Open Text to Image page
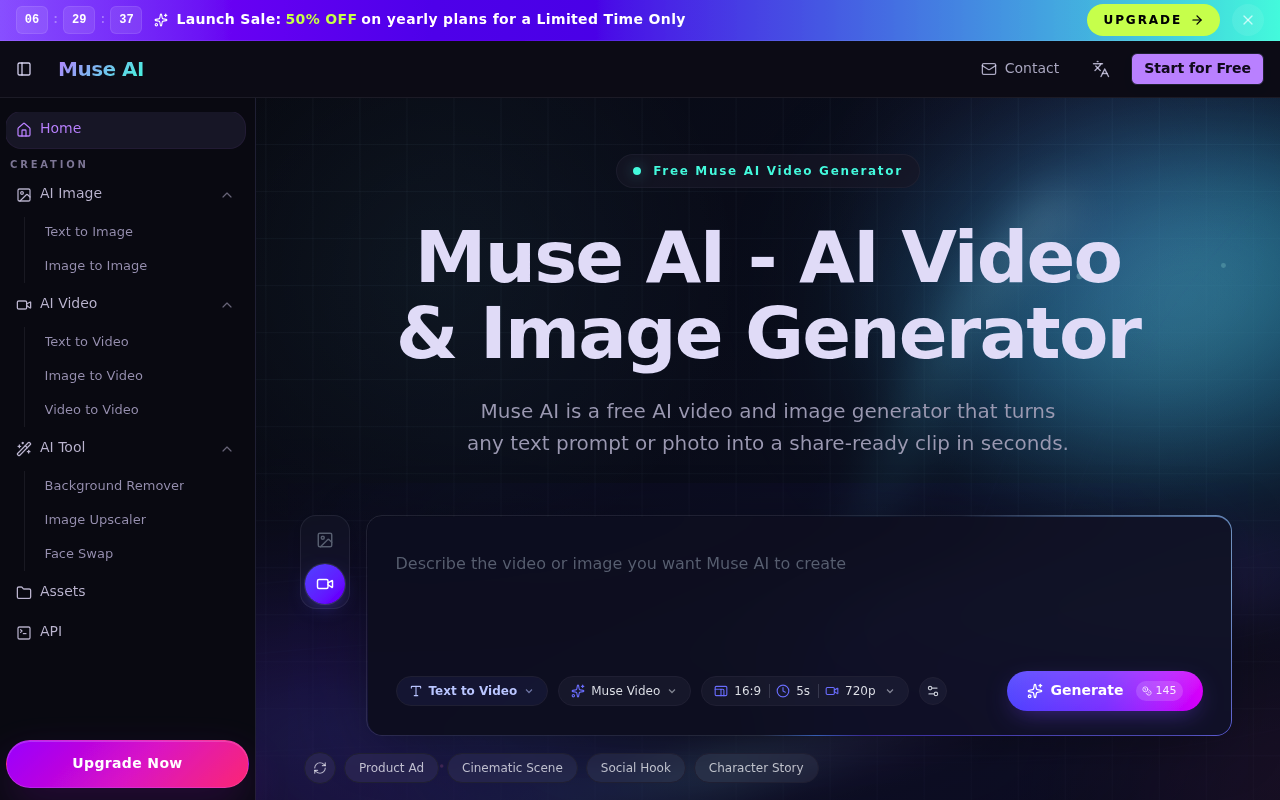Image resolution: width=1280 pixels, height=800 pixels. [x=89, y=232]
